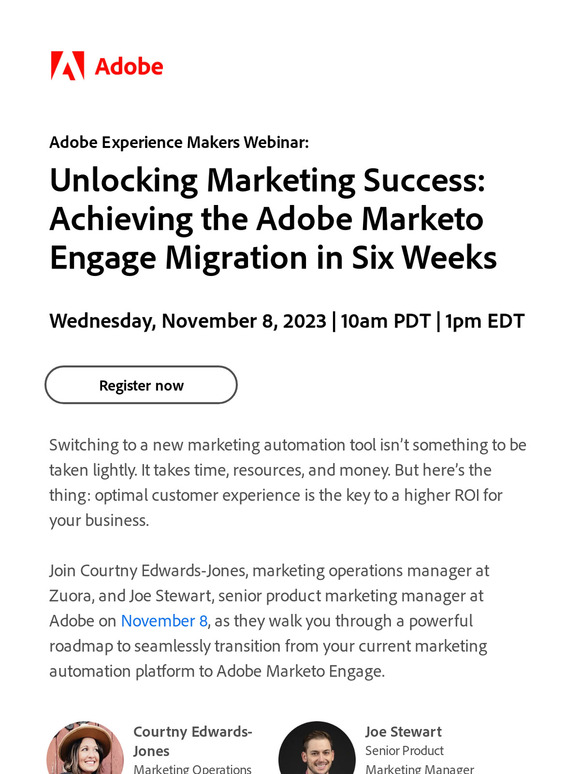Click the Senior Product Marketing Manager title
The image size is (580, 774).
tap(419, 760)
